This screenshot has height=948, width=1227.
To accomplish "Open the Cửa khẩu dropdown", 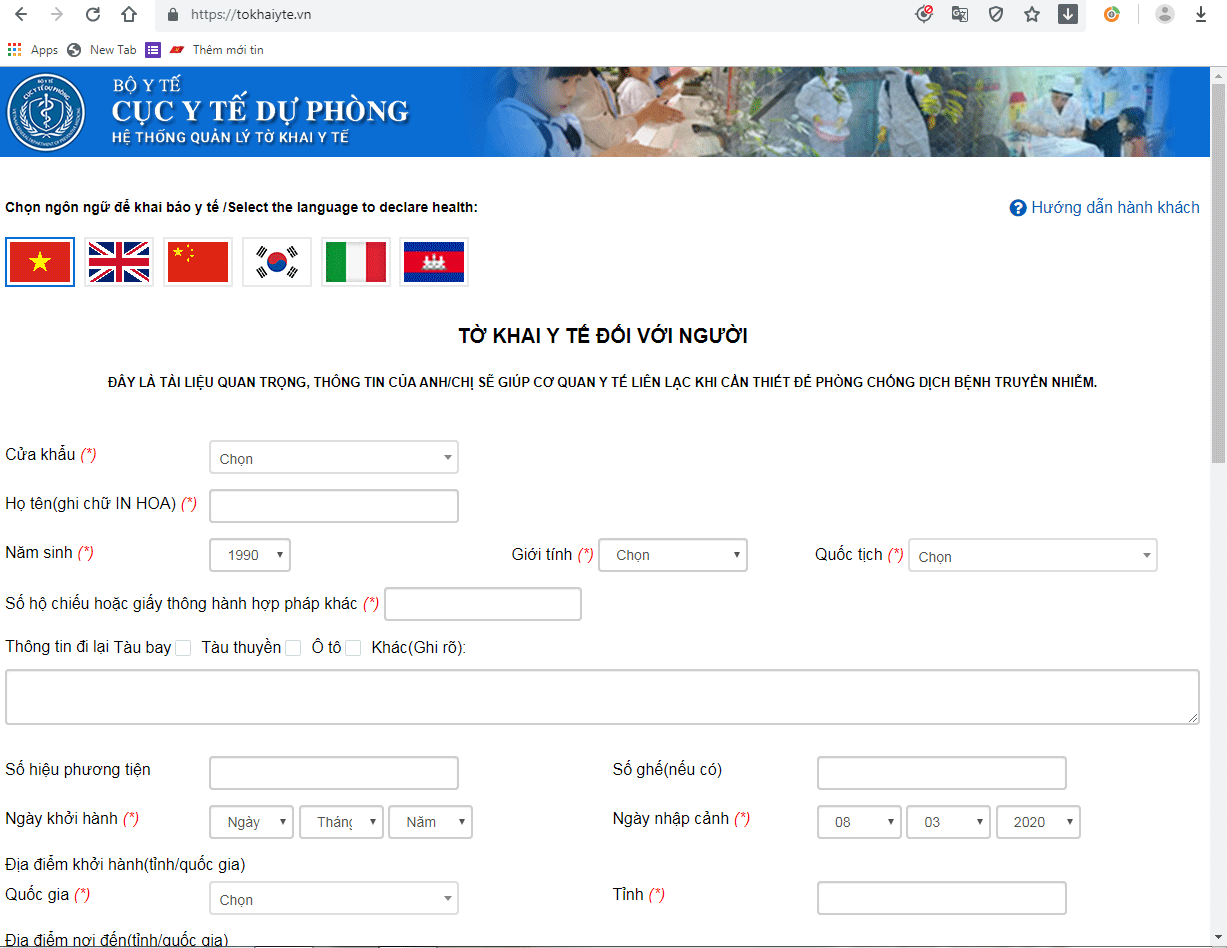I will 334,458.
